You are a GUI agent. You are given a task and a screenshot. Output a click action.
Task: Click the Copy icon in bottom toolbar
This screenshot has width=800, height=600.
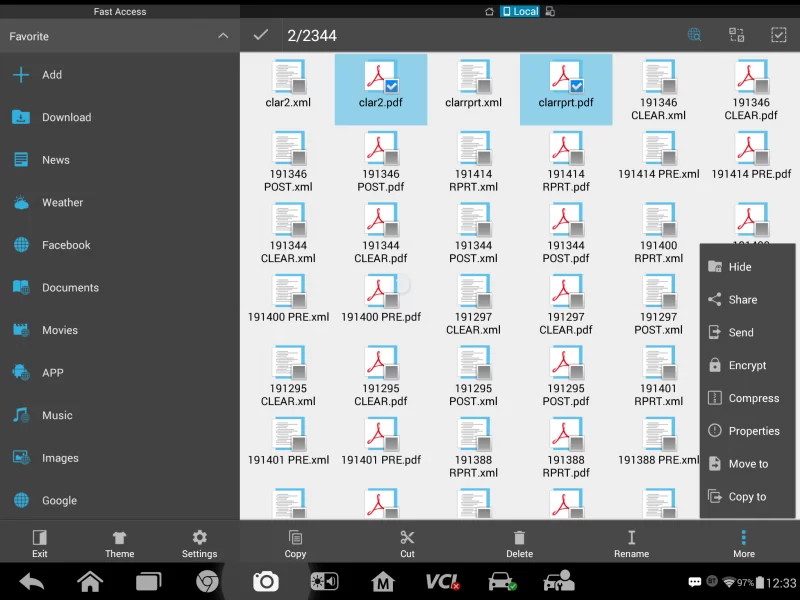pos(295,538)
